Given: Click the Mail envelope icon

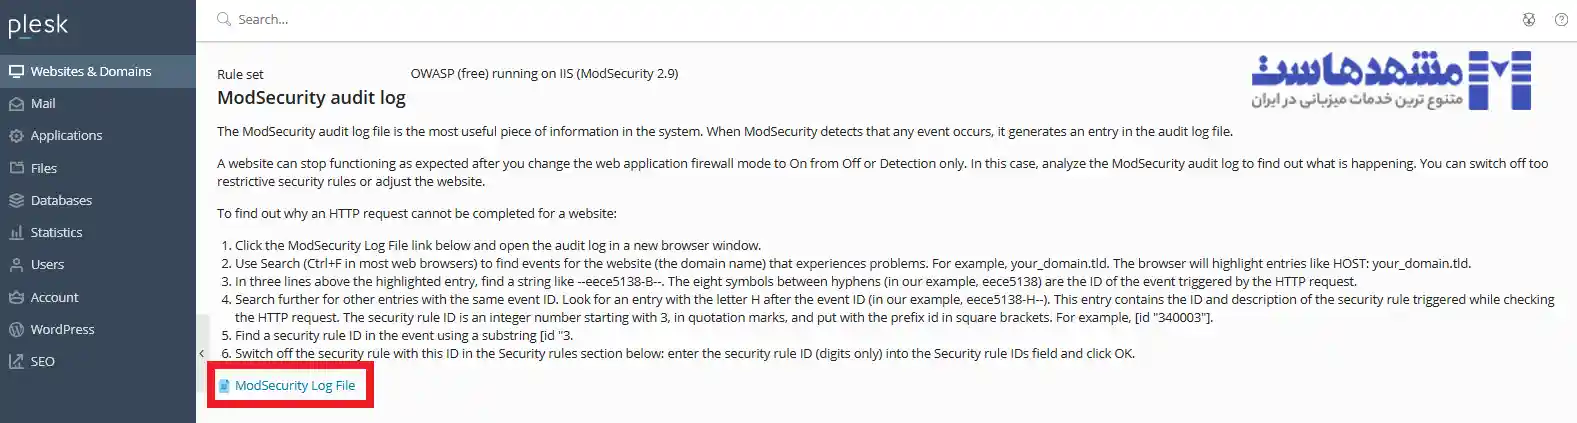Looking at the screenshot, I should coord(16,104).
